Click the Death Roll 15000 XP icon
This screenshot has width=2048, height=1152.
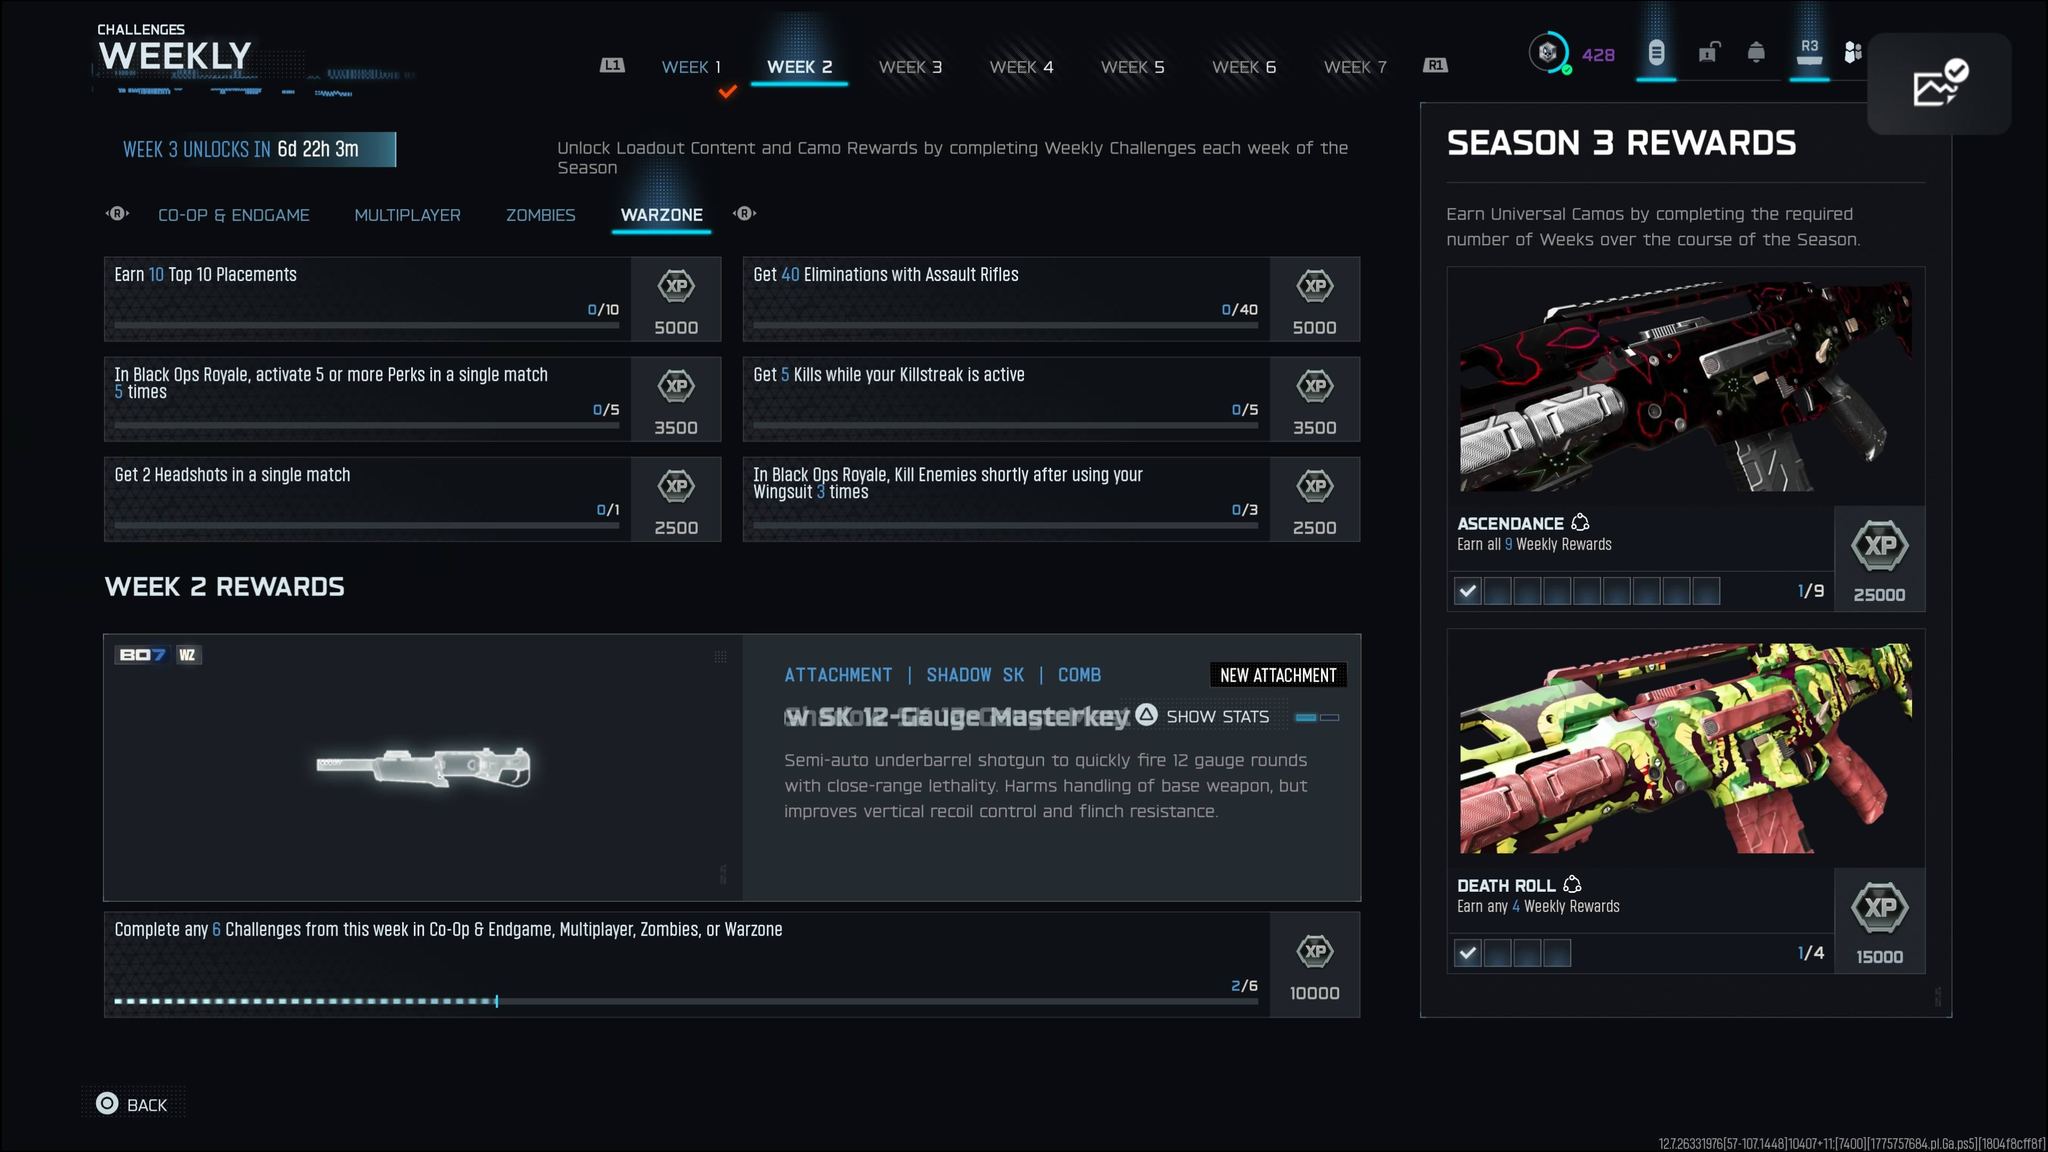[1879, 908]
